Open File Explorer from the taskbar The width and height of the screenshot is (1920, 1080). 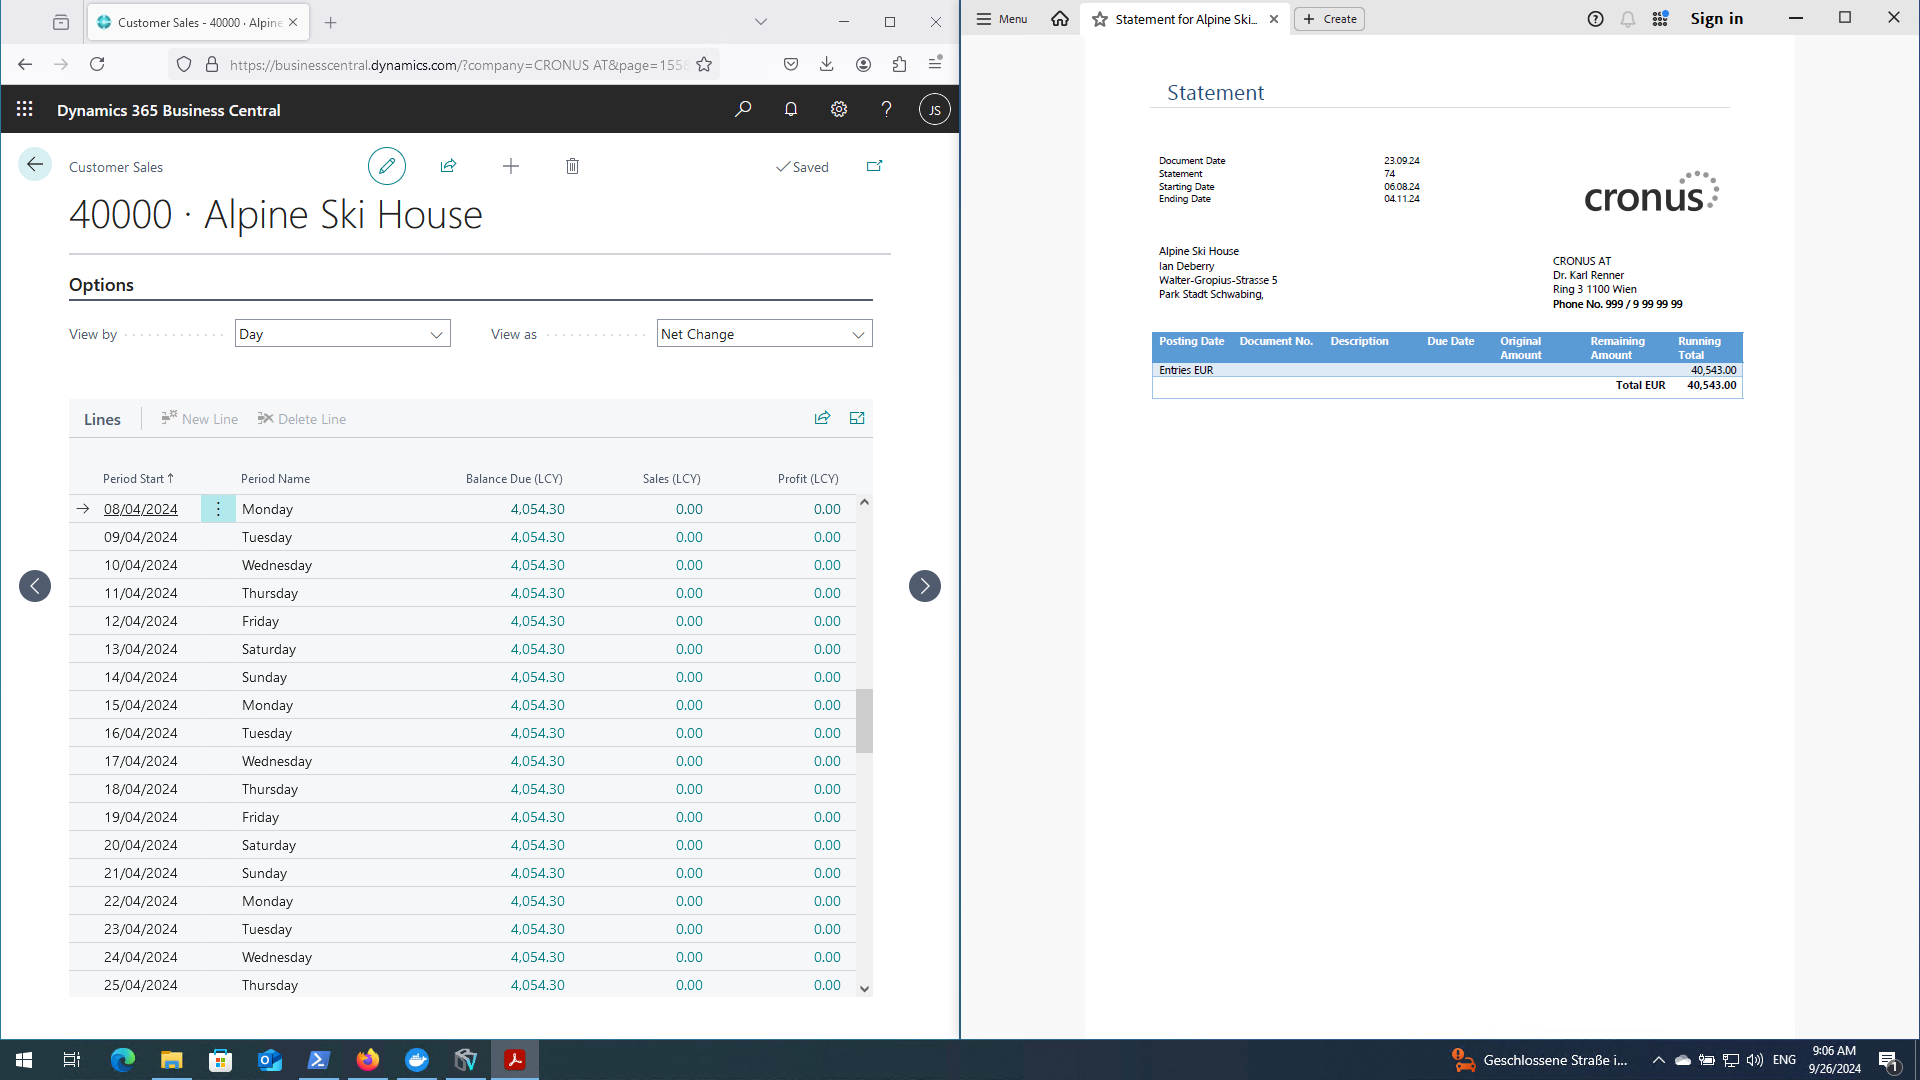[172, 1060]
